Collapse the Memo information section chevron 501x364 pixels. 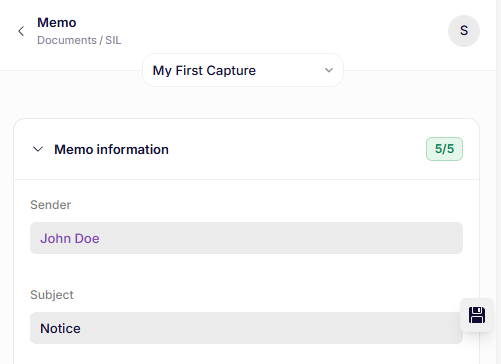click(x=38, y=149)
